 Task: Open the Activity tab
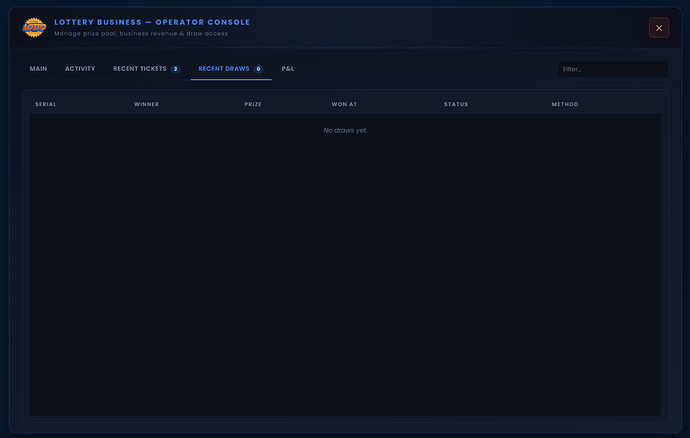[x=80, y=69]
